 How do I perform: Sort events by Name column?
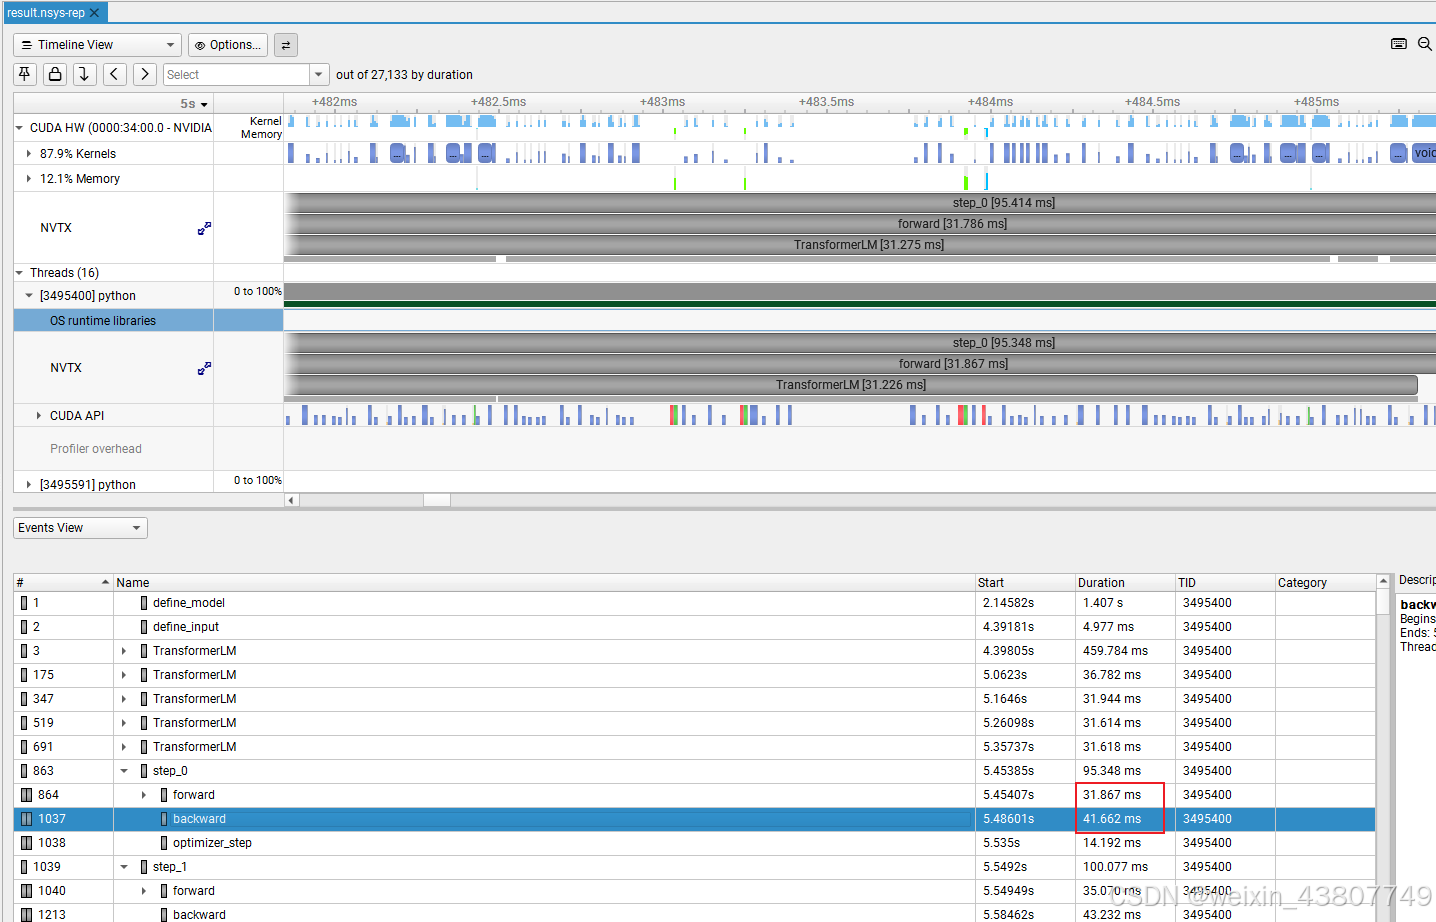[x=544, y=583]
